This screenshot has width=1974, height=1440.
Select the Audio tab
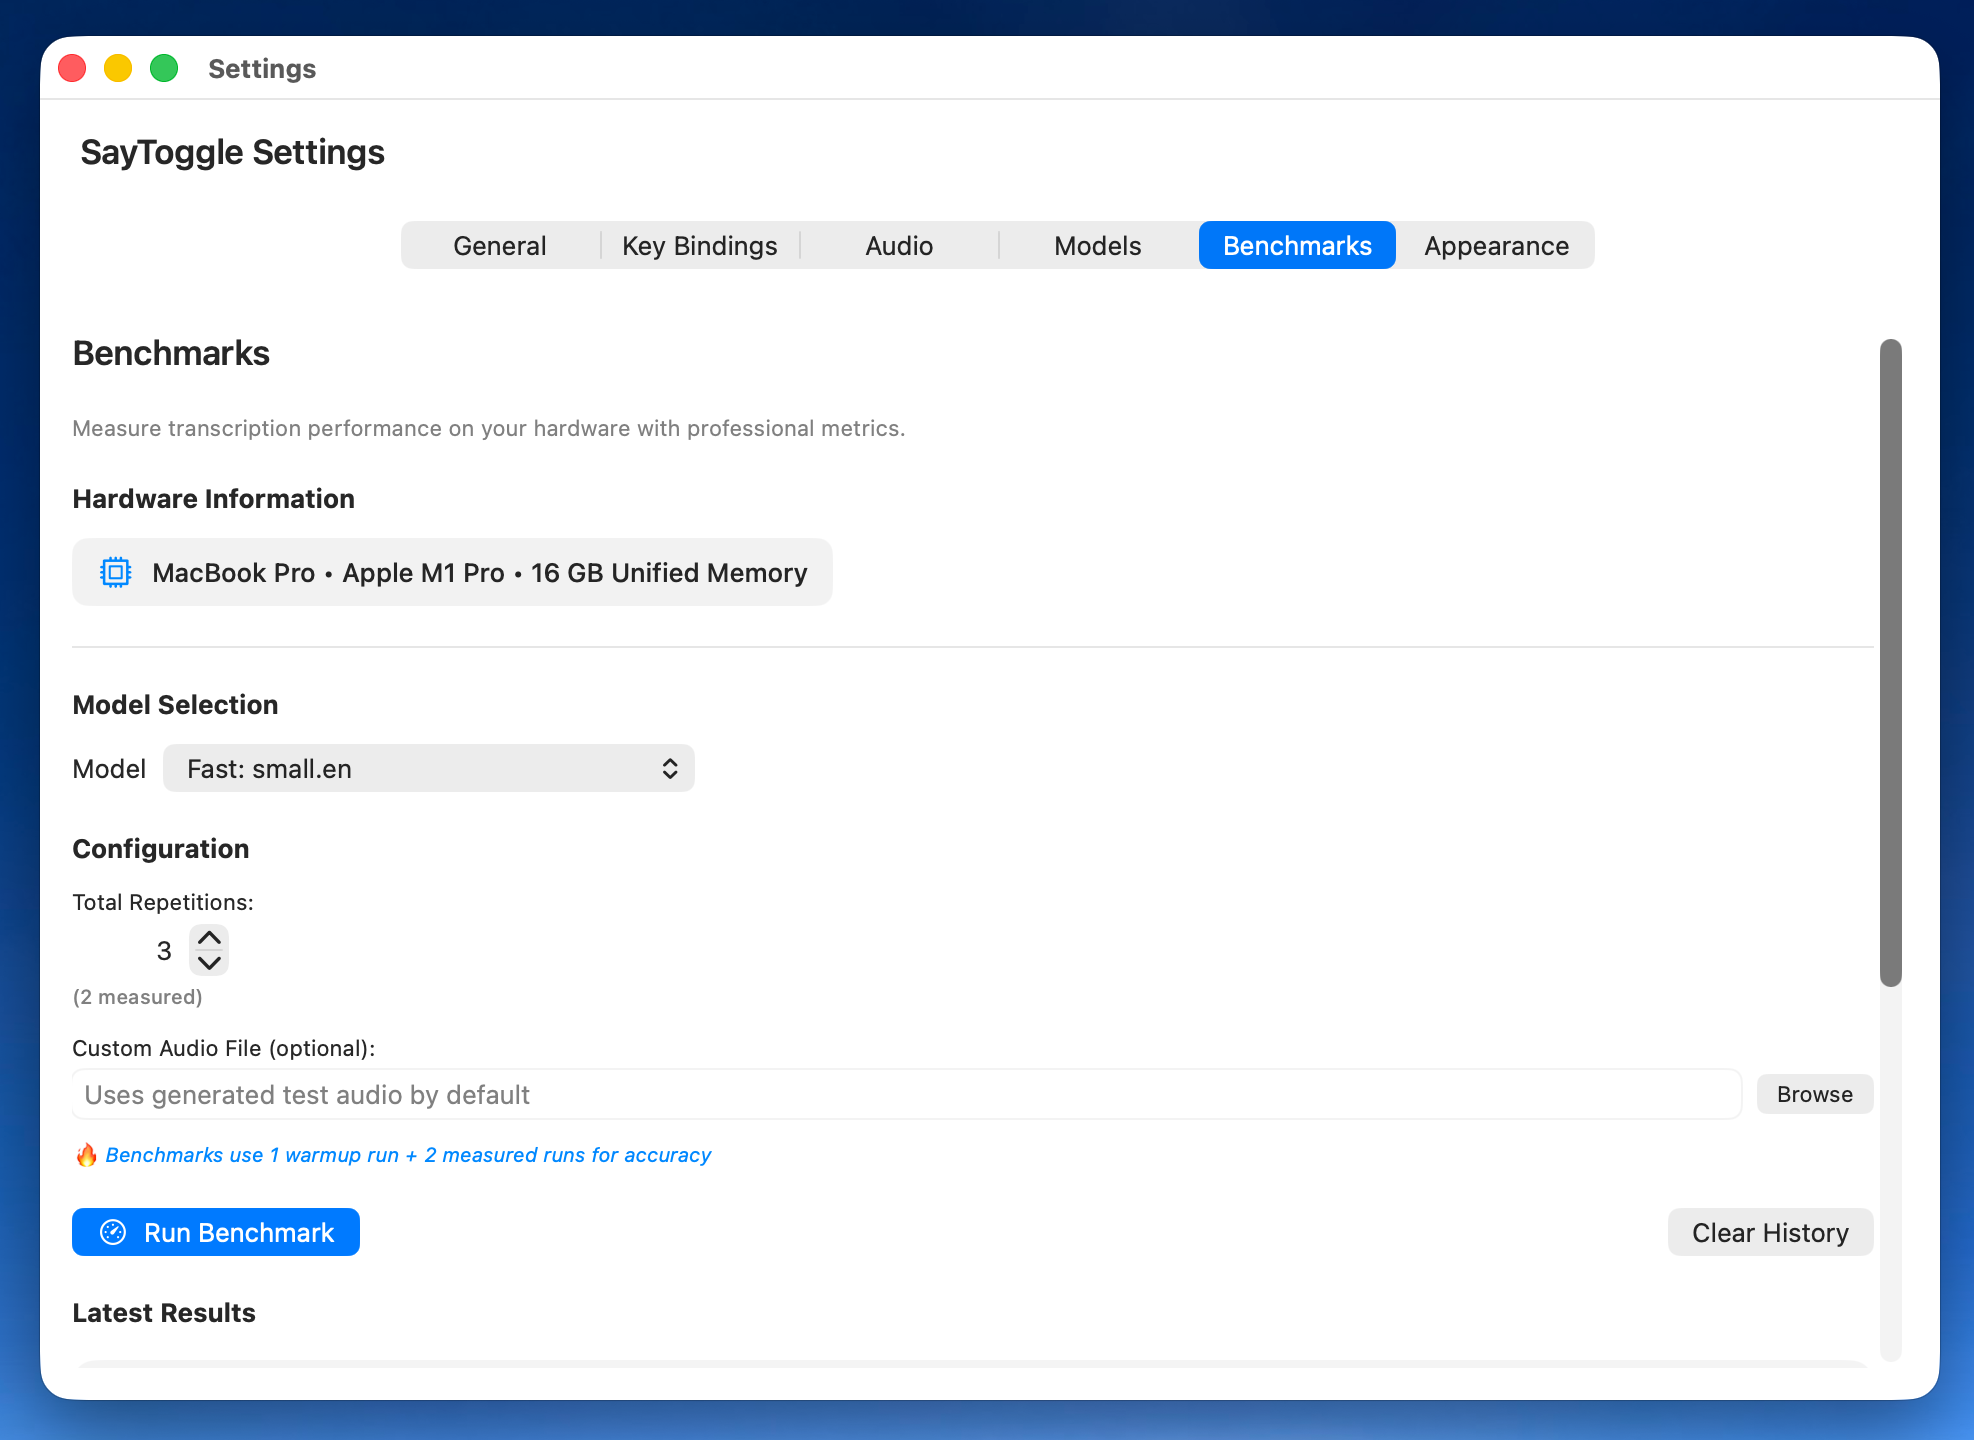tap(899, 245)
